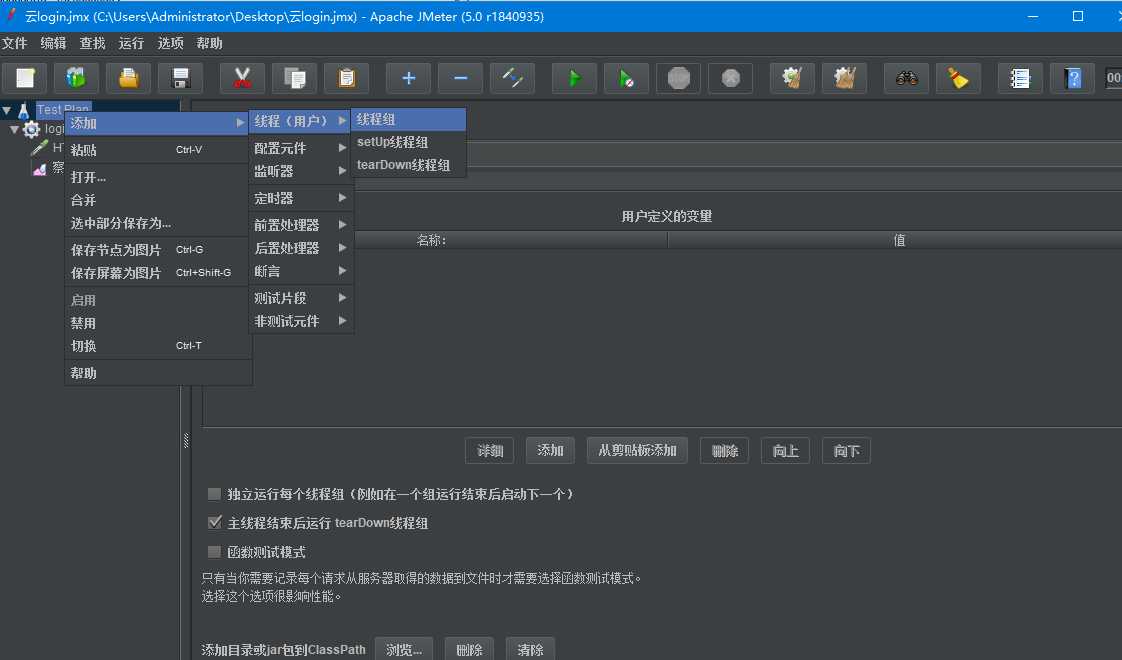Start the test with green play icon
Viewport: 1122px width, 660px height.
click(x=574, y=77)
